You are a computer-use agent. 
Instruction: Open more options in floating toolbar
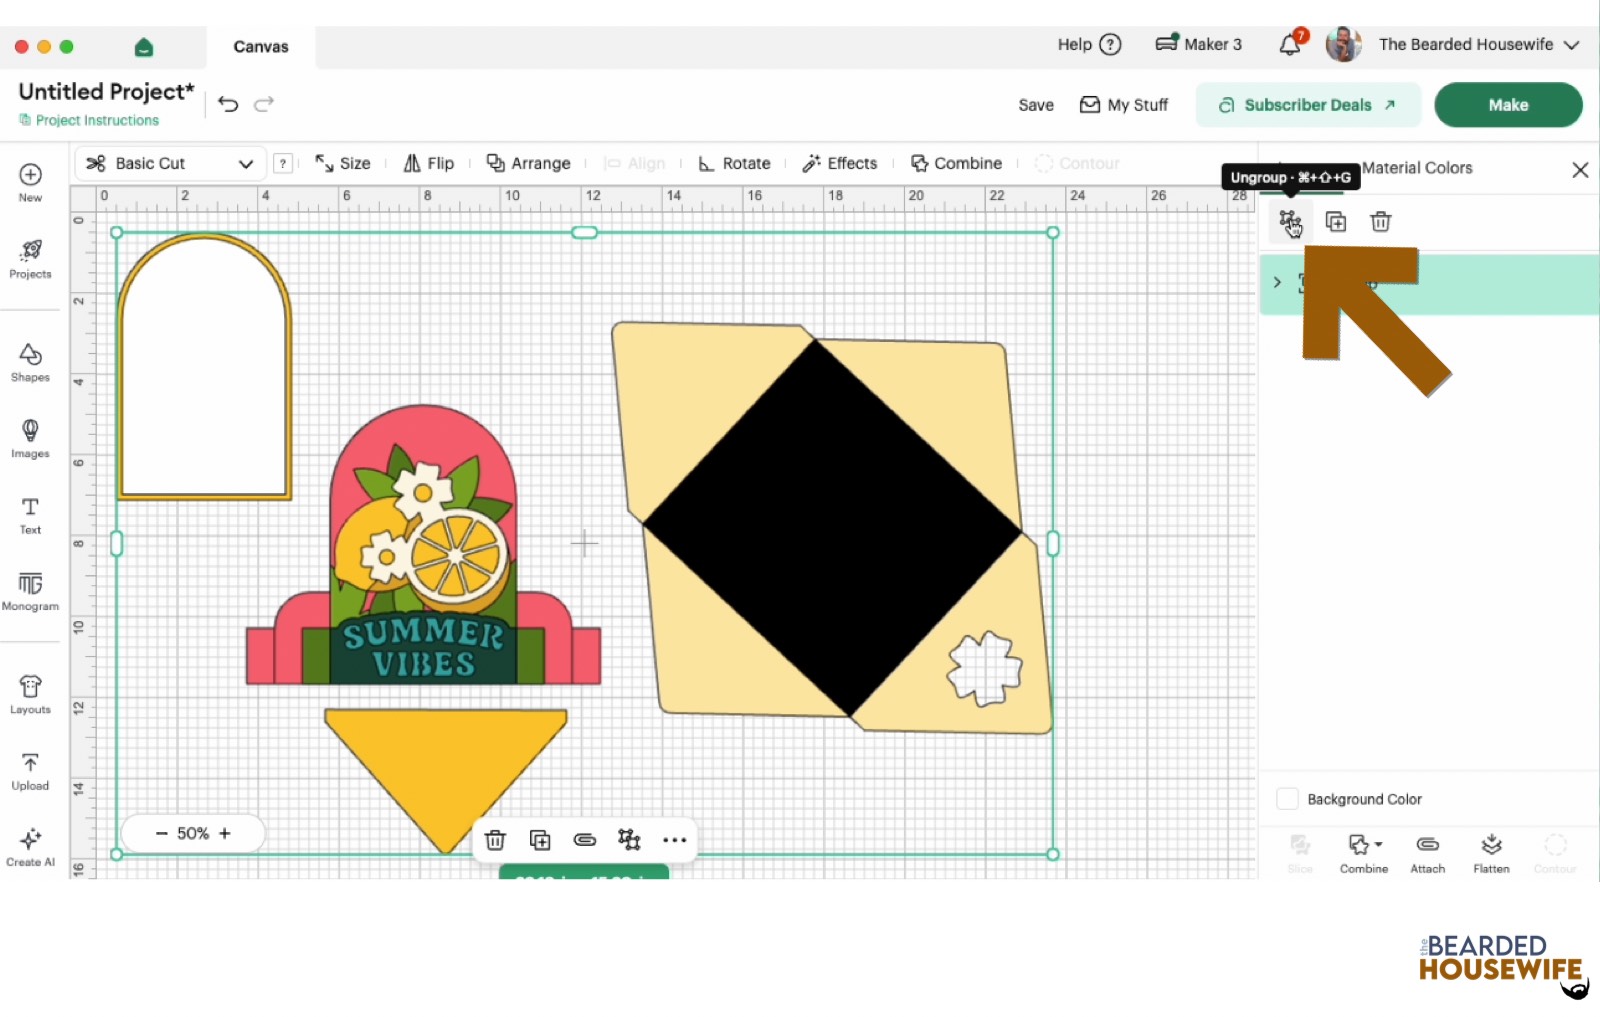(674, 840)
